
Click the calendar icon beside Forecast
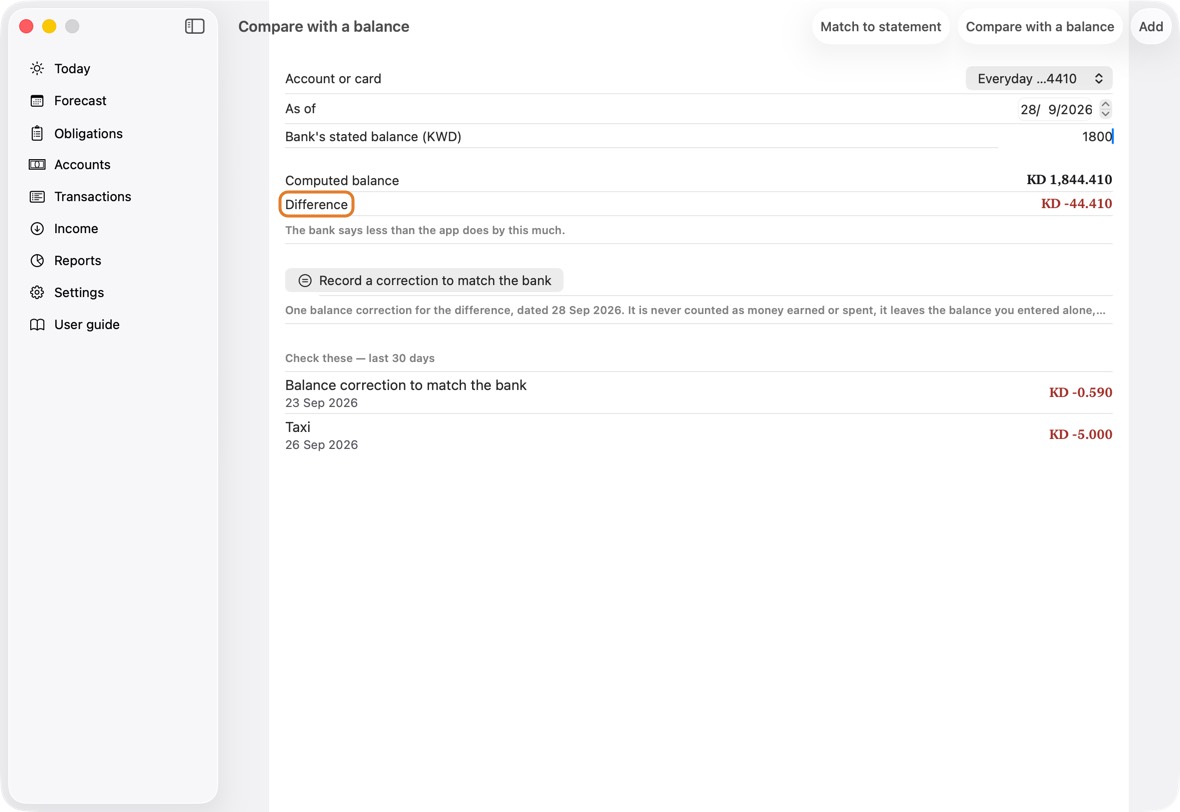[x=37, y=101]
